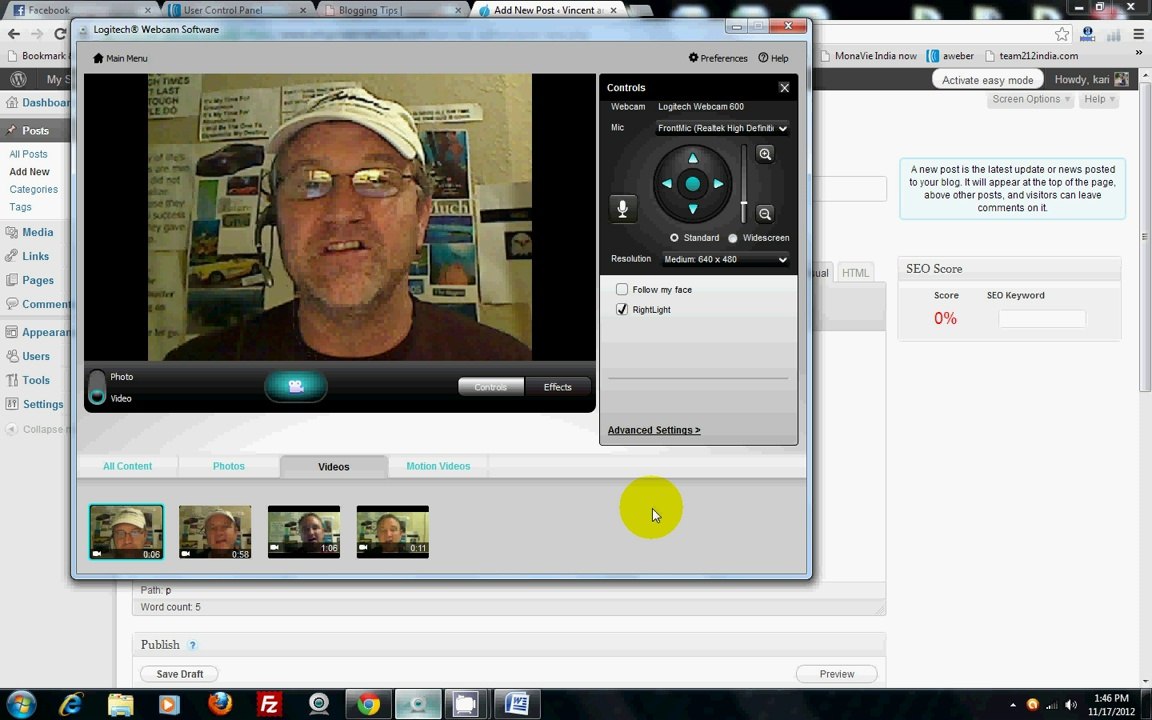
Task: Go to Main Menu home icon
Action: click(120, 58)
